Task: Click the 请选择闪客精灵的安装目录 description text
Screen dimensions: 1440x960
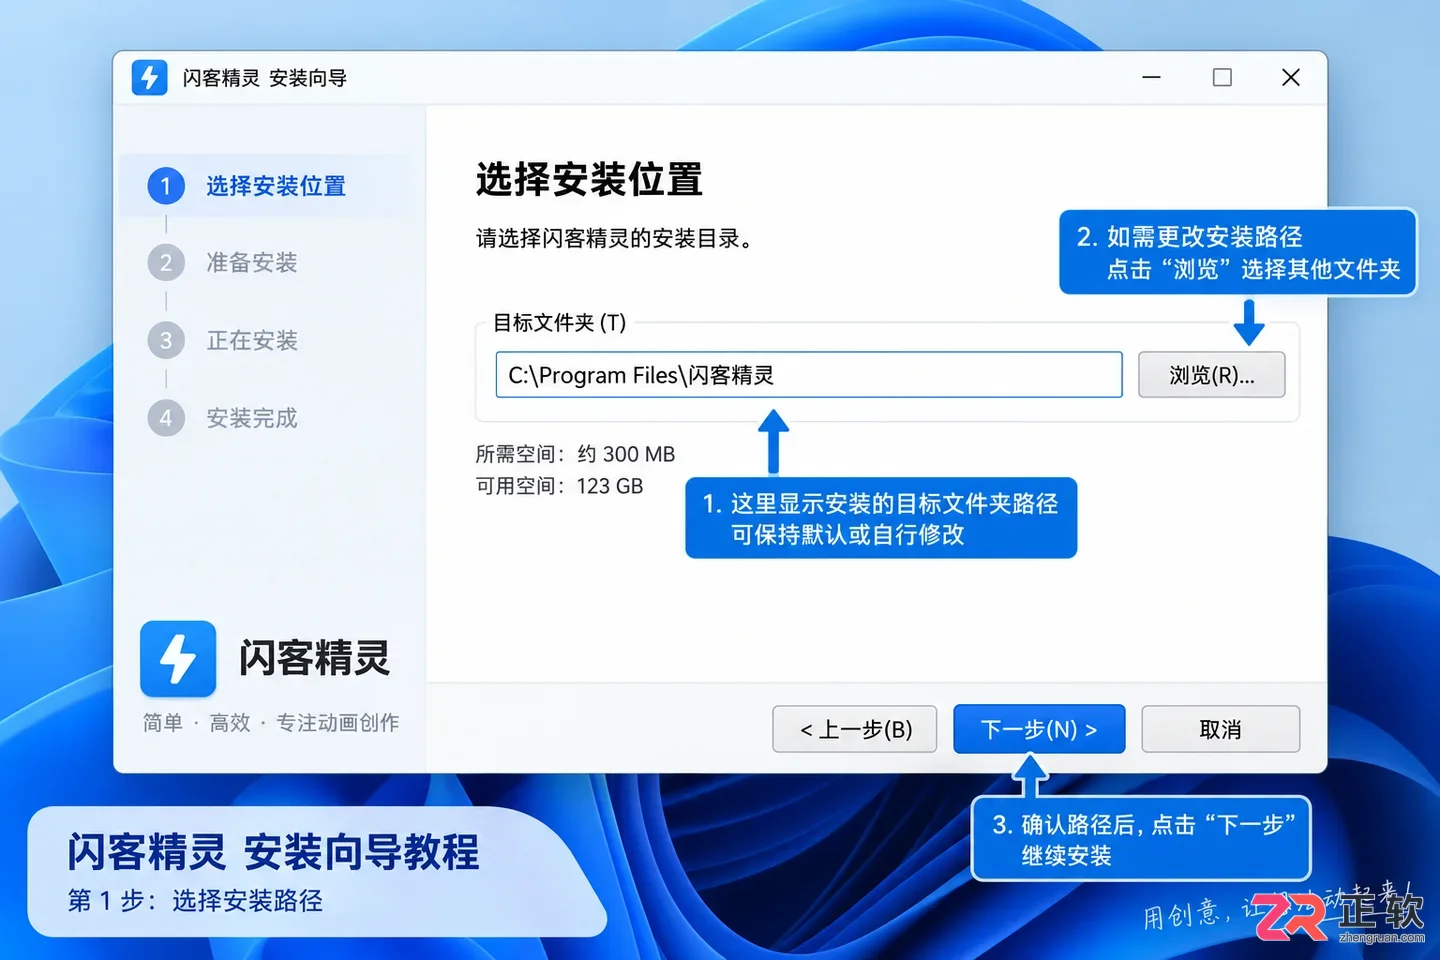Action: (614, 238)
